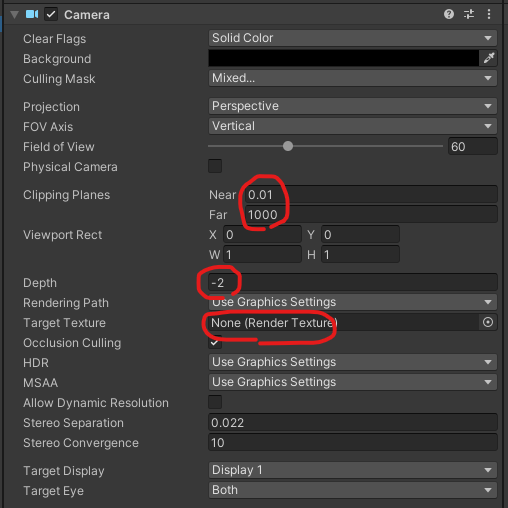Open the MSAA dropdown
Image resolution: width=508 pixels, height=508 pixels.
[353, 382]
